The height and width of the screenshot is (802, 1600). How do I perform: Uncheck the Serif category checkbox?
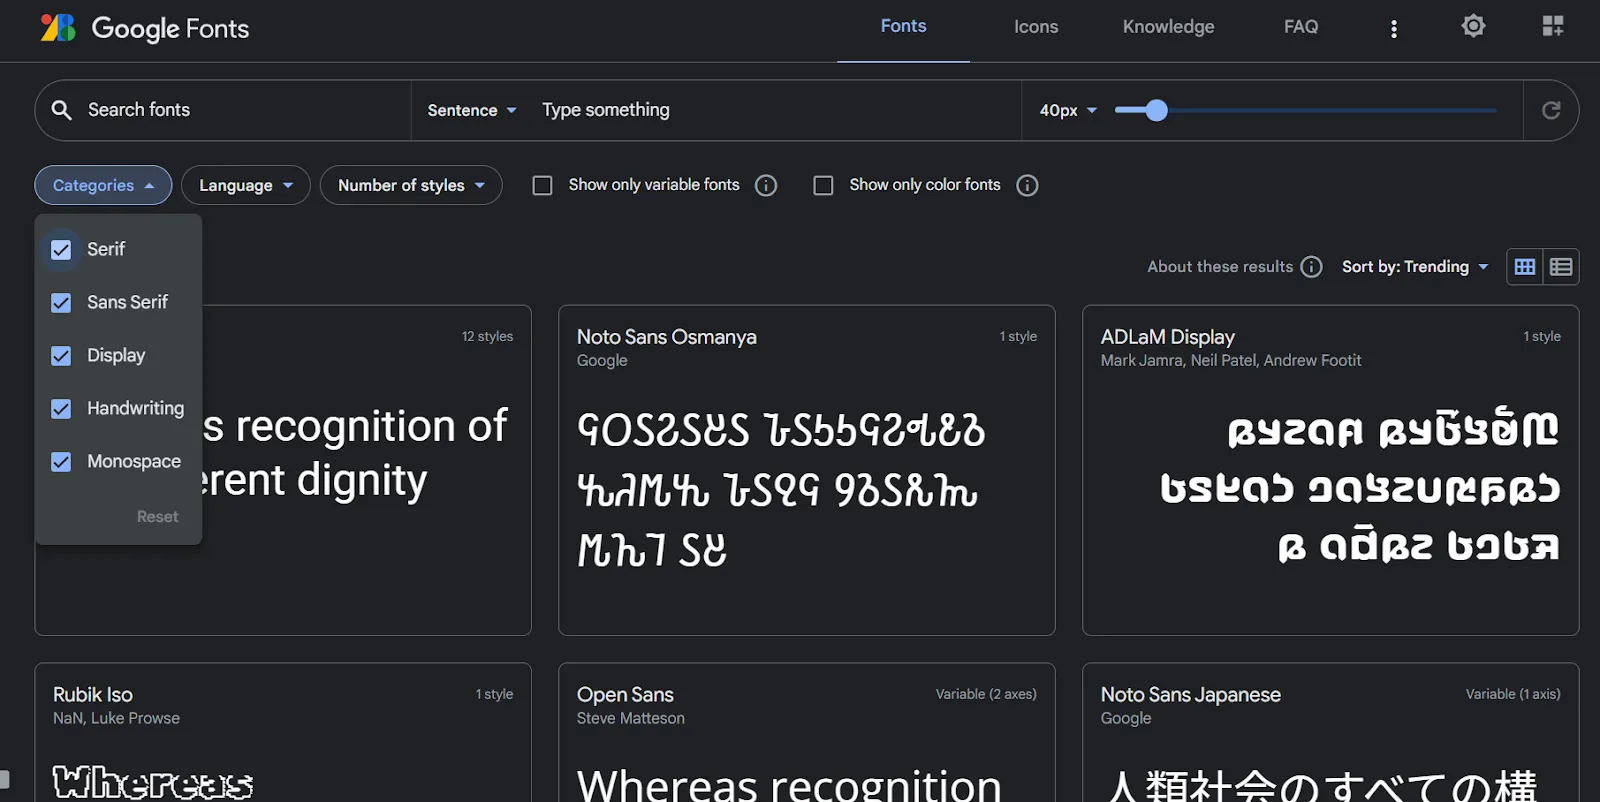[x=61, y=250]
